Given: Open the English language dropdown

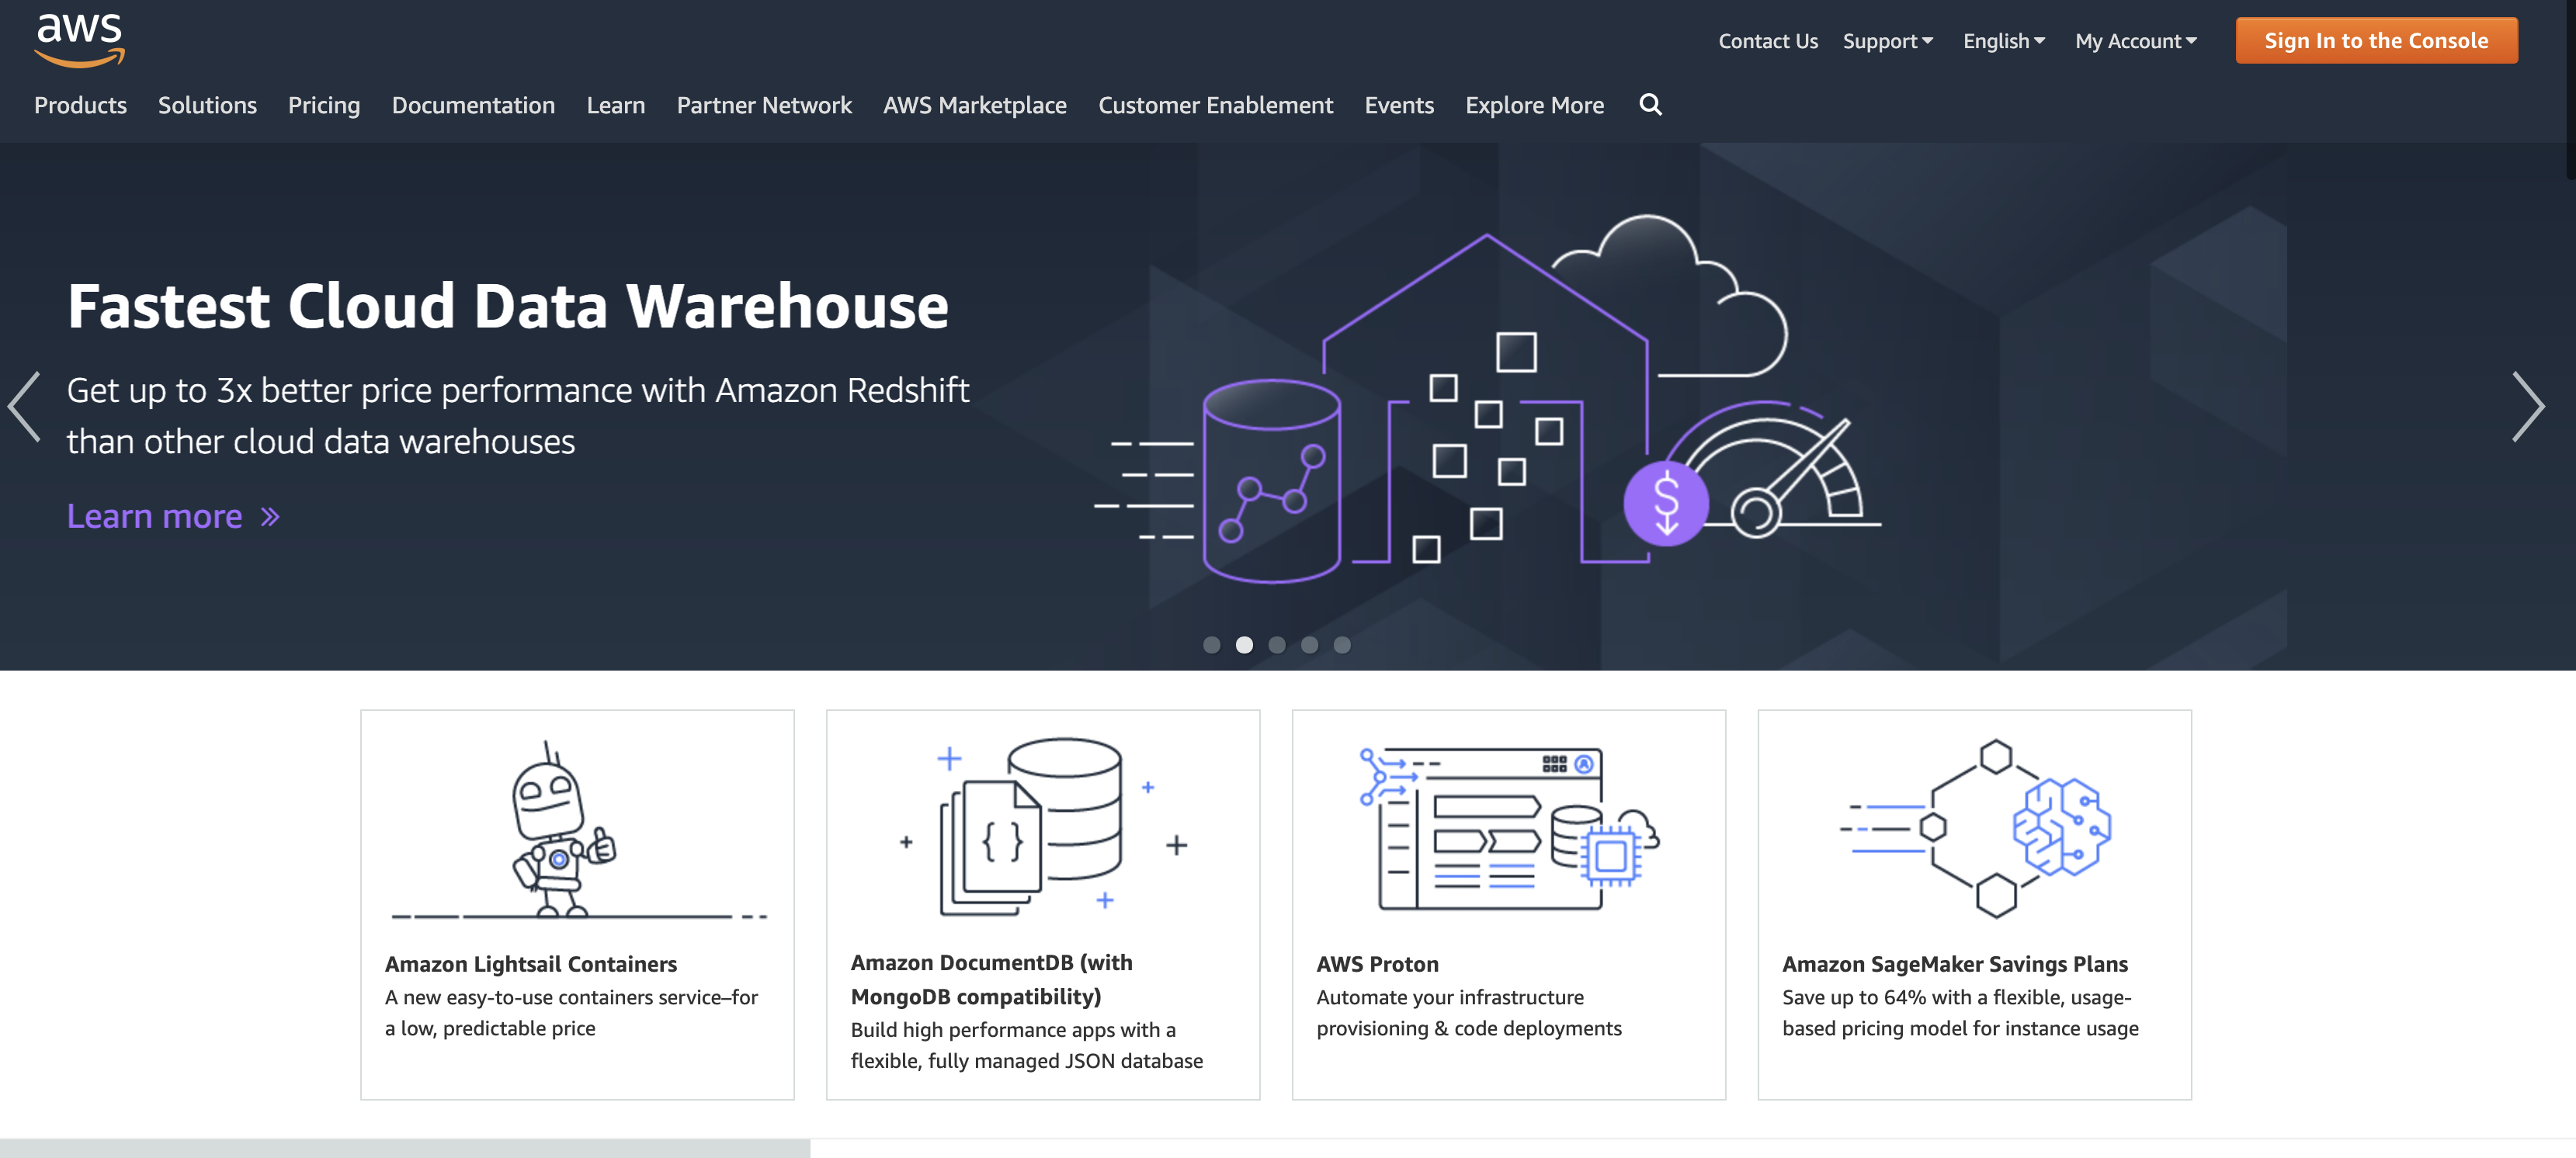Looking at the screenshot, I should pyautogui.click(x=2003, y=41).
